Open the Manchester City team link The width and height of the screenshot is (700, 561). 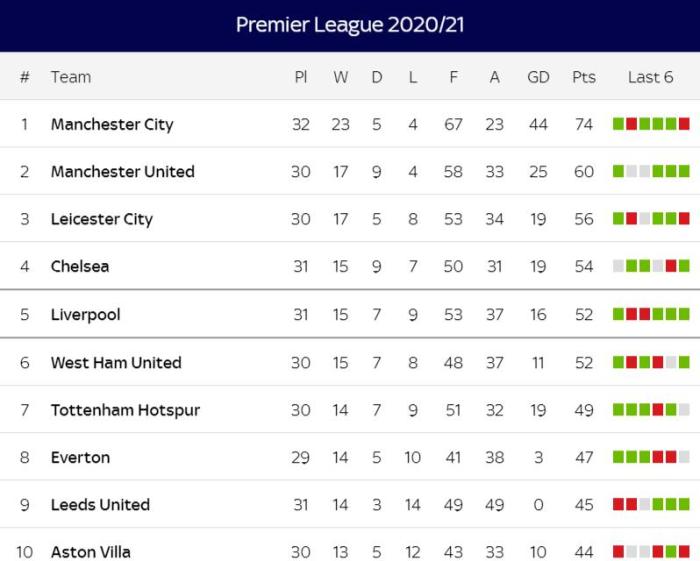112,125
